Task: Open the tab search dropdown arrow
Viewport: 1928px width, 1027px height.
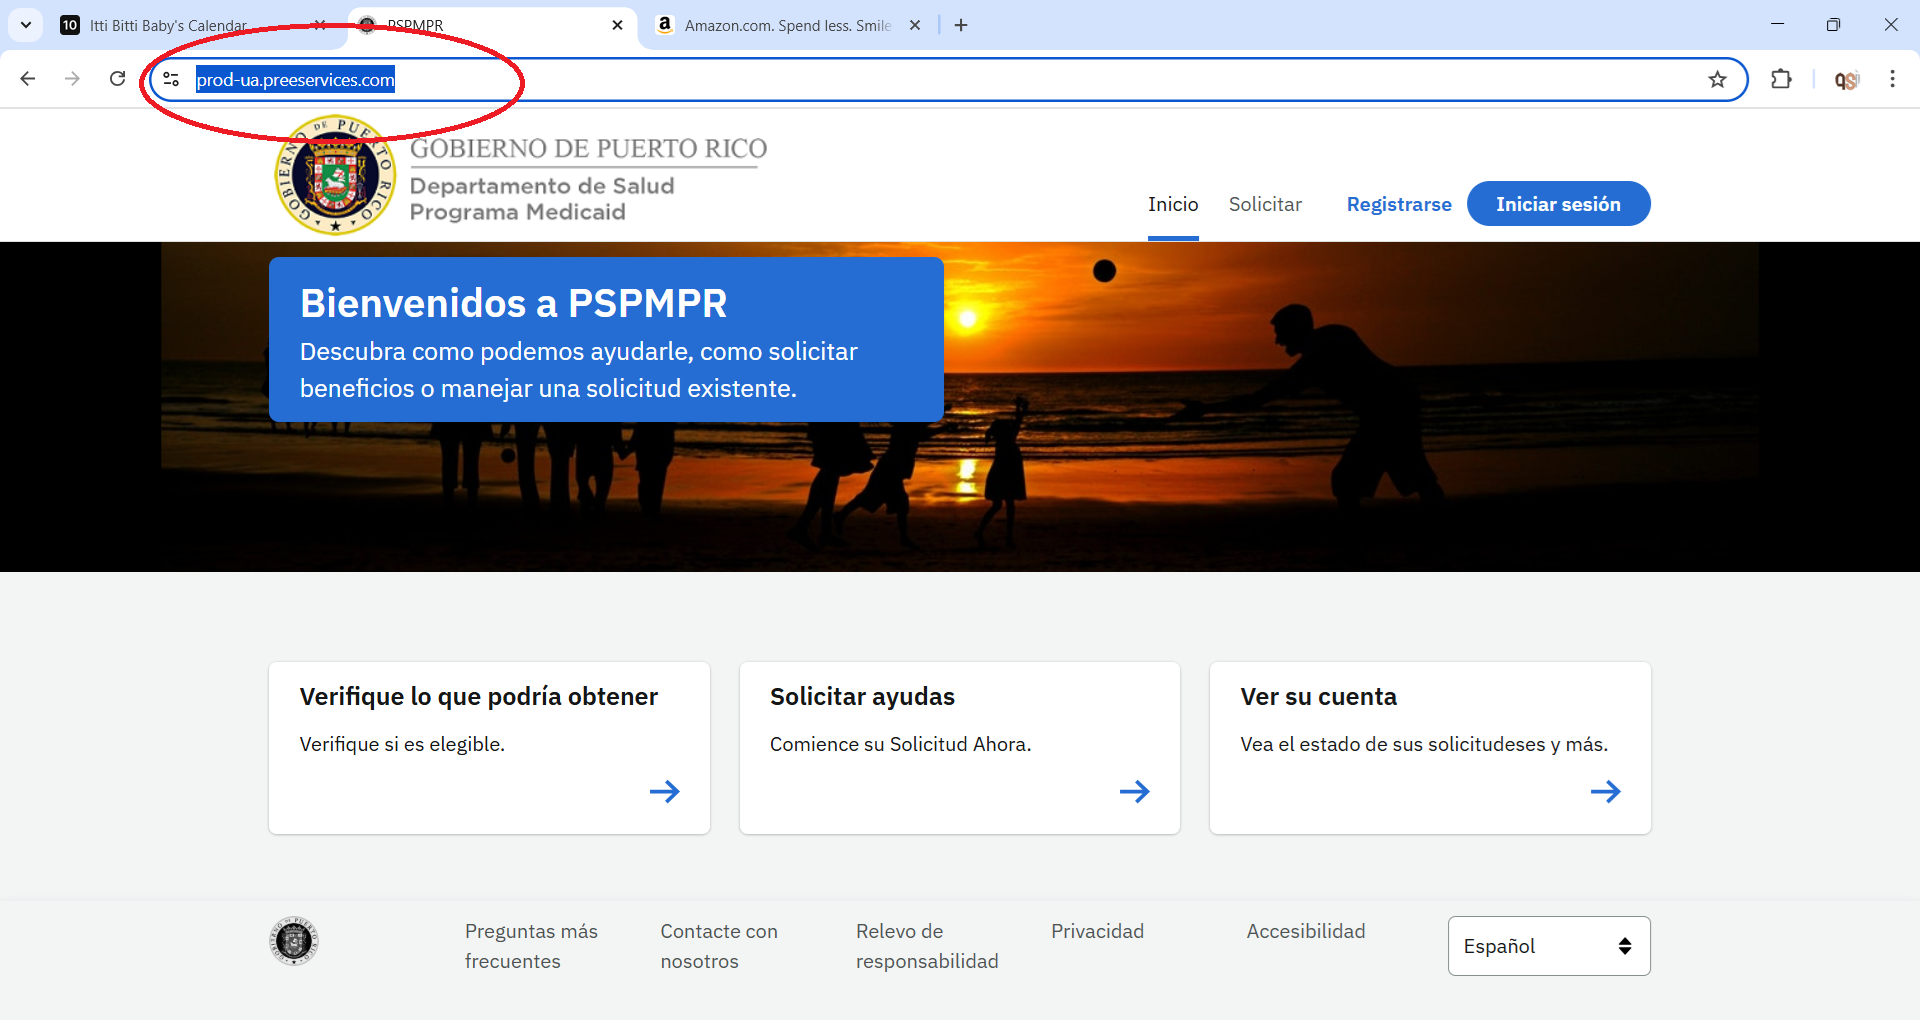Action: (26, 25)
